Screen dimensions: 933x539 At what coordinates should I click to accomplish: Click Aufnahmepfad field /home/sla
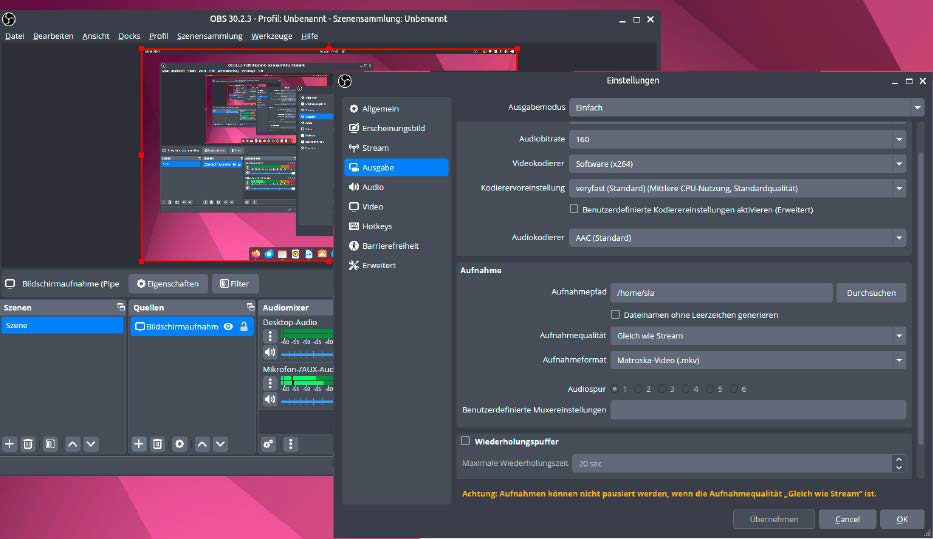[x=721, y=293]
